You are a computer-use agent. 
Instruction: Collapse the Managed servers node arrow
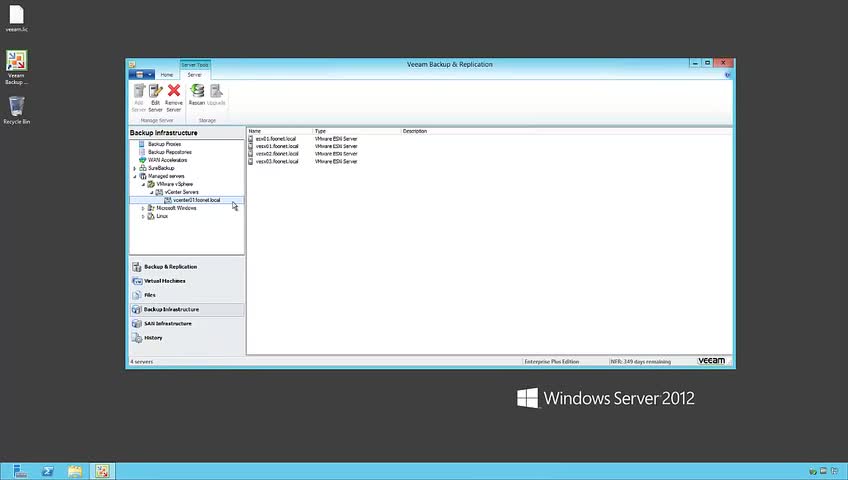click(x=135, y=177)
